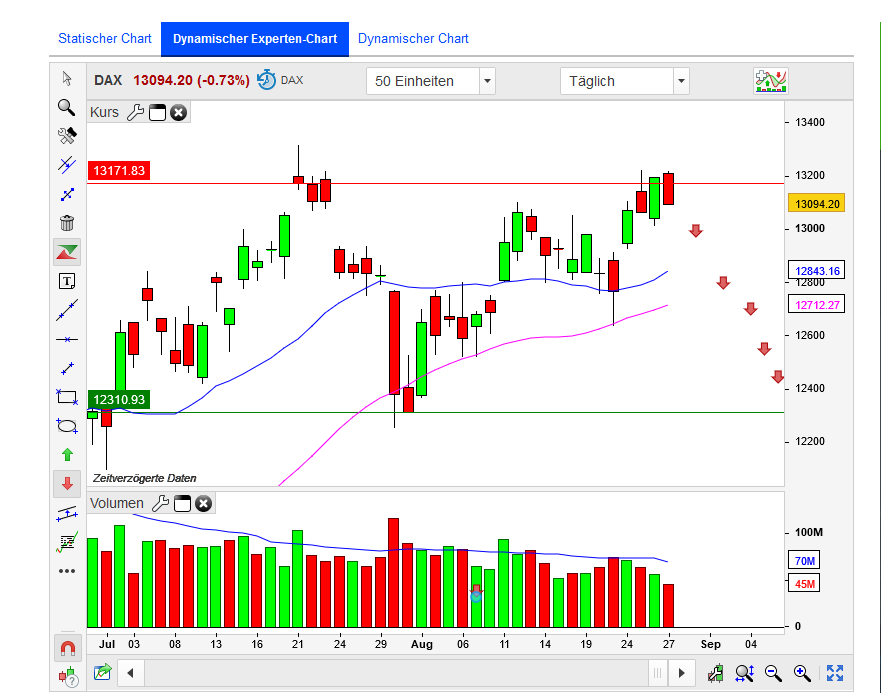Select the regression channel tool

click(67, 513)
